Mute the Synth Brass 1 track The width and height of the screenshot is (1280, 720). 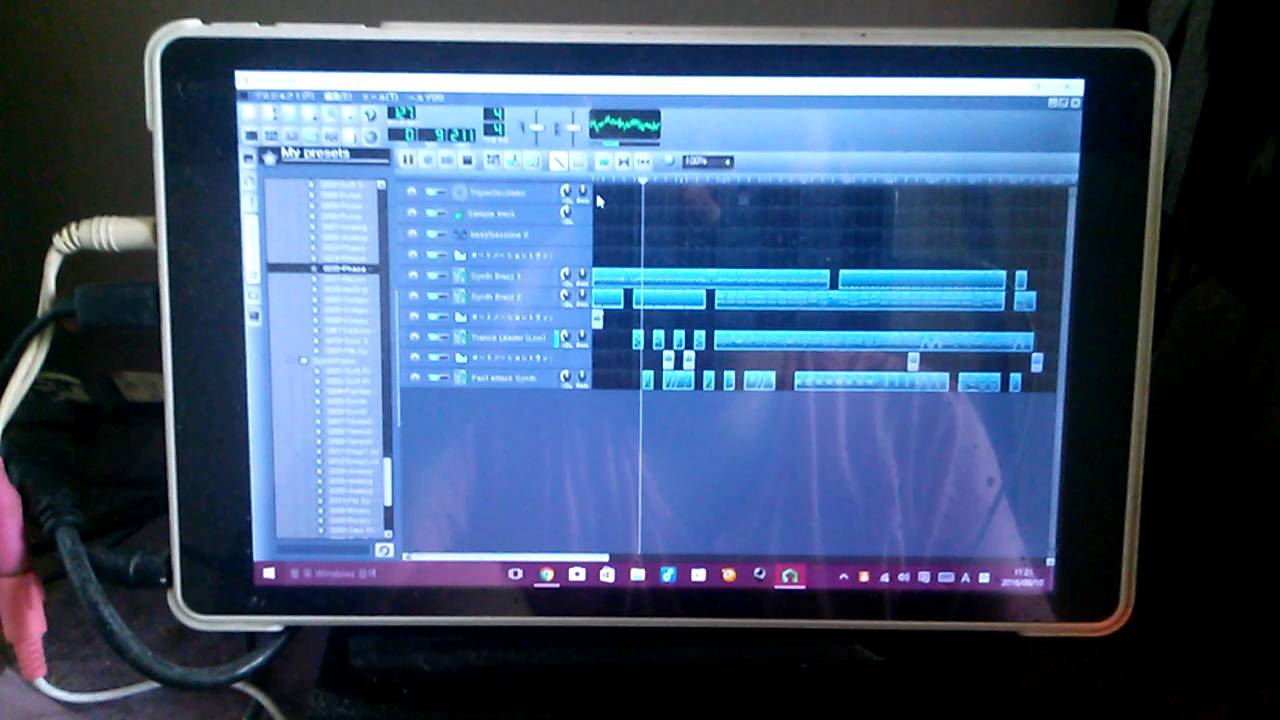(431, 275)
